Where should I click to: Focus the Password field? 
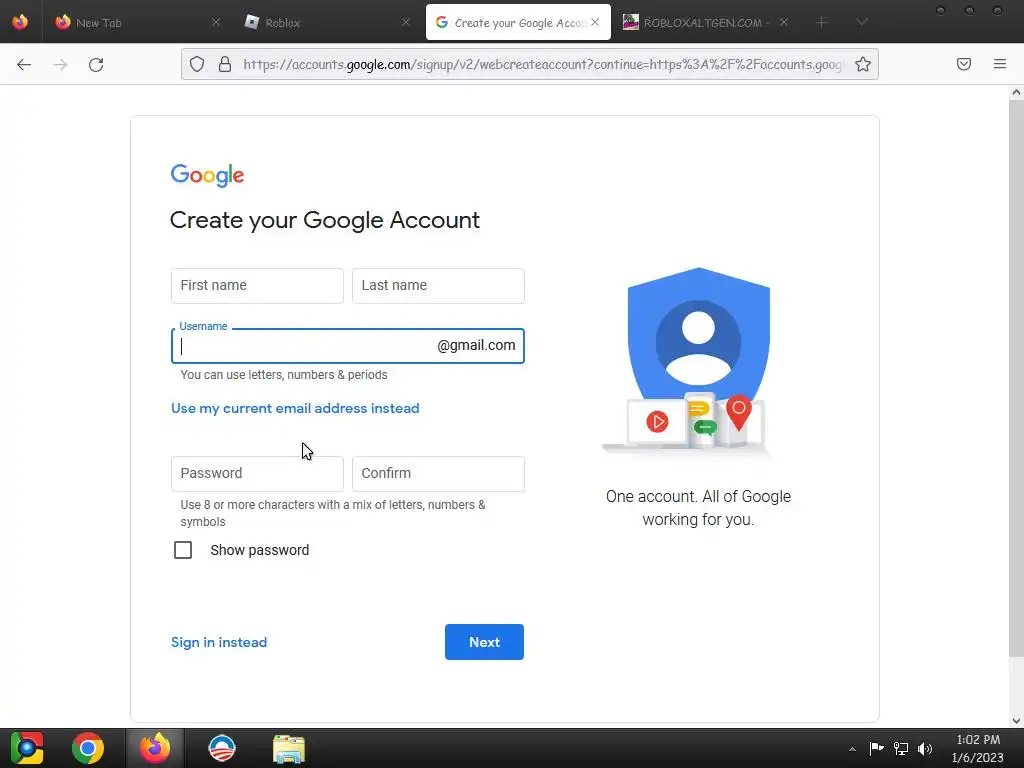pyautogui.click(x=257, y=473)
